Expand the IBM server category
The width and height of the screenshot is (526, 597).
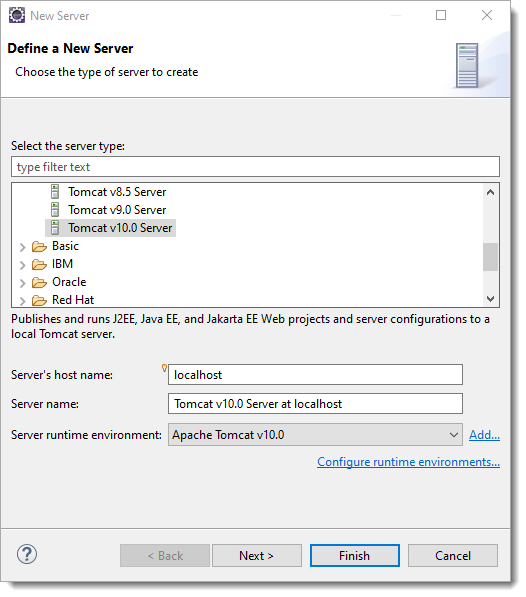tap(22, 265)
